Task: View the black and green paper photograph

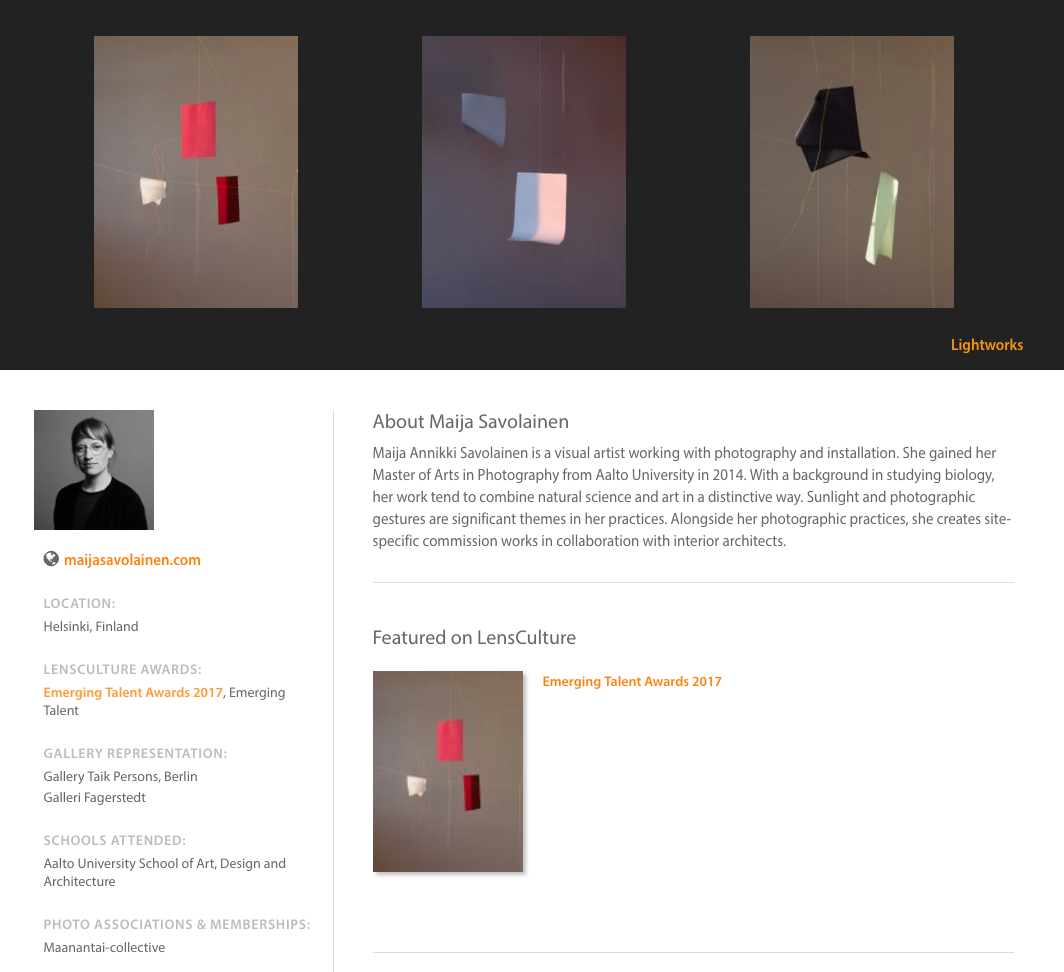Action: pyautogui.click(x=852, y=172)
